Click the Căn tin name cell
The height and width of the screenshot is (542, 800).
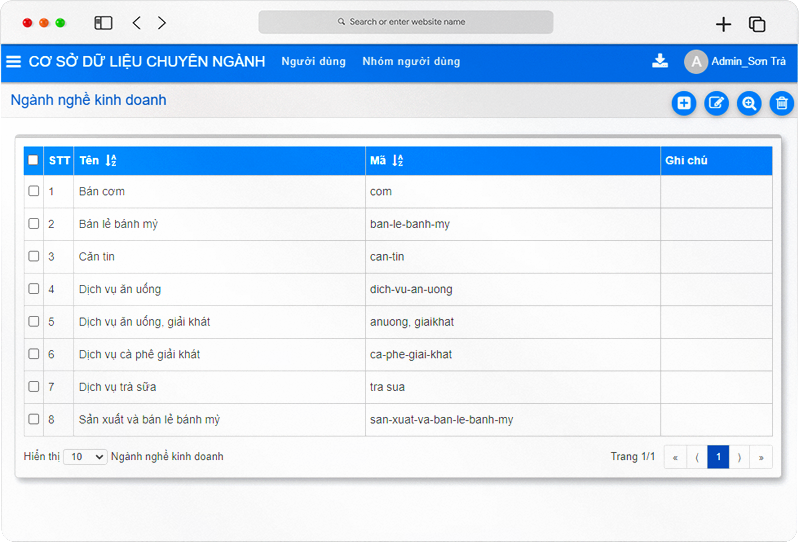point(219,257)
